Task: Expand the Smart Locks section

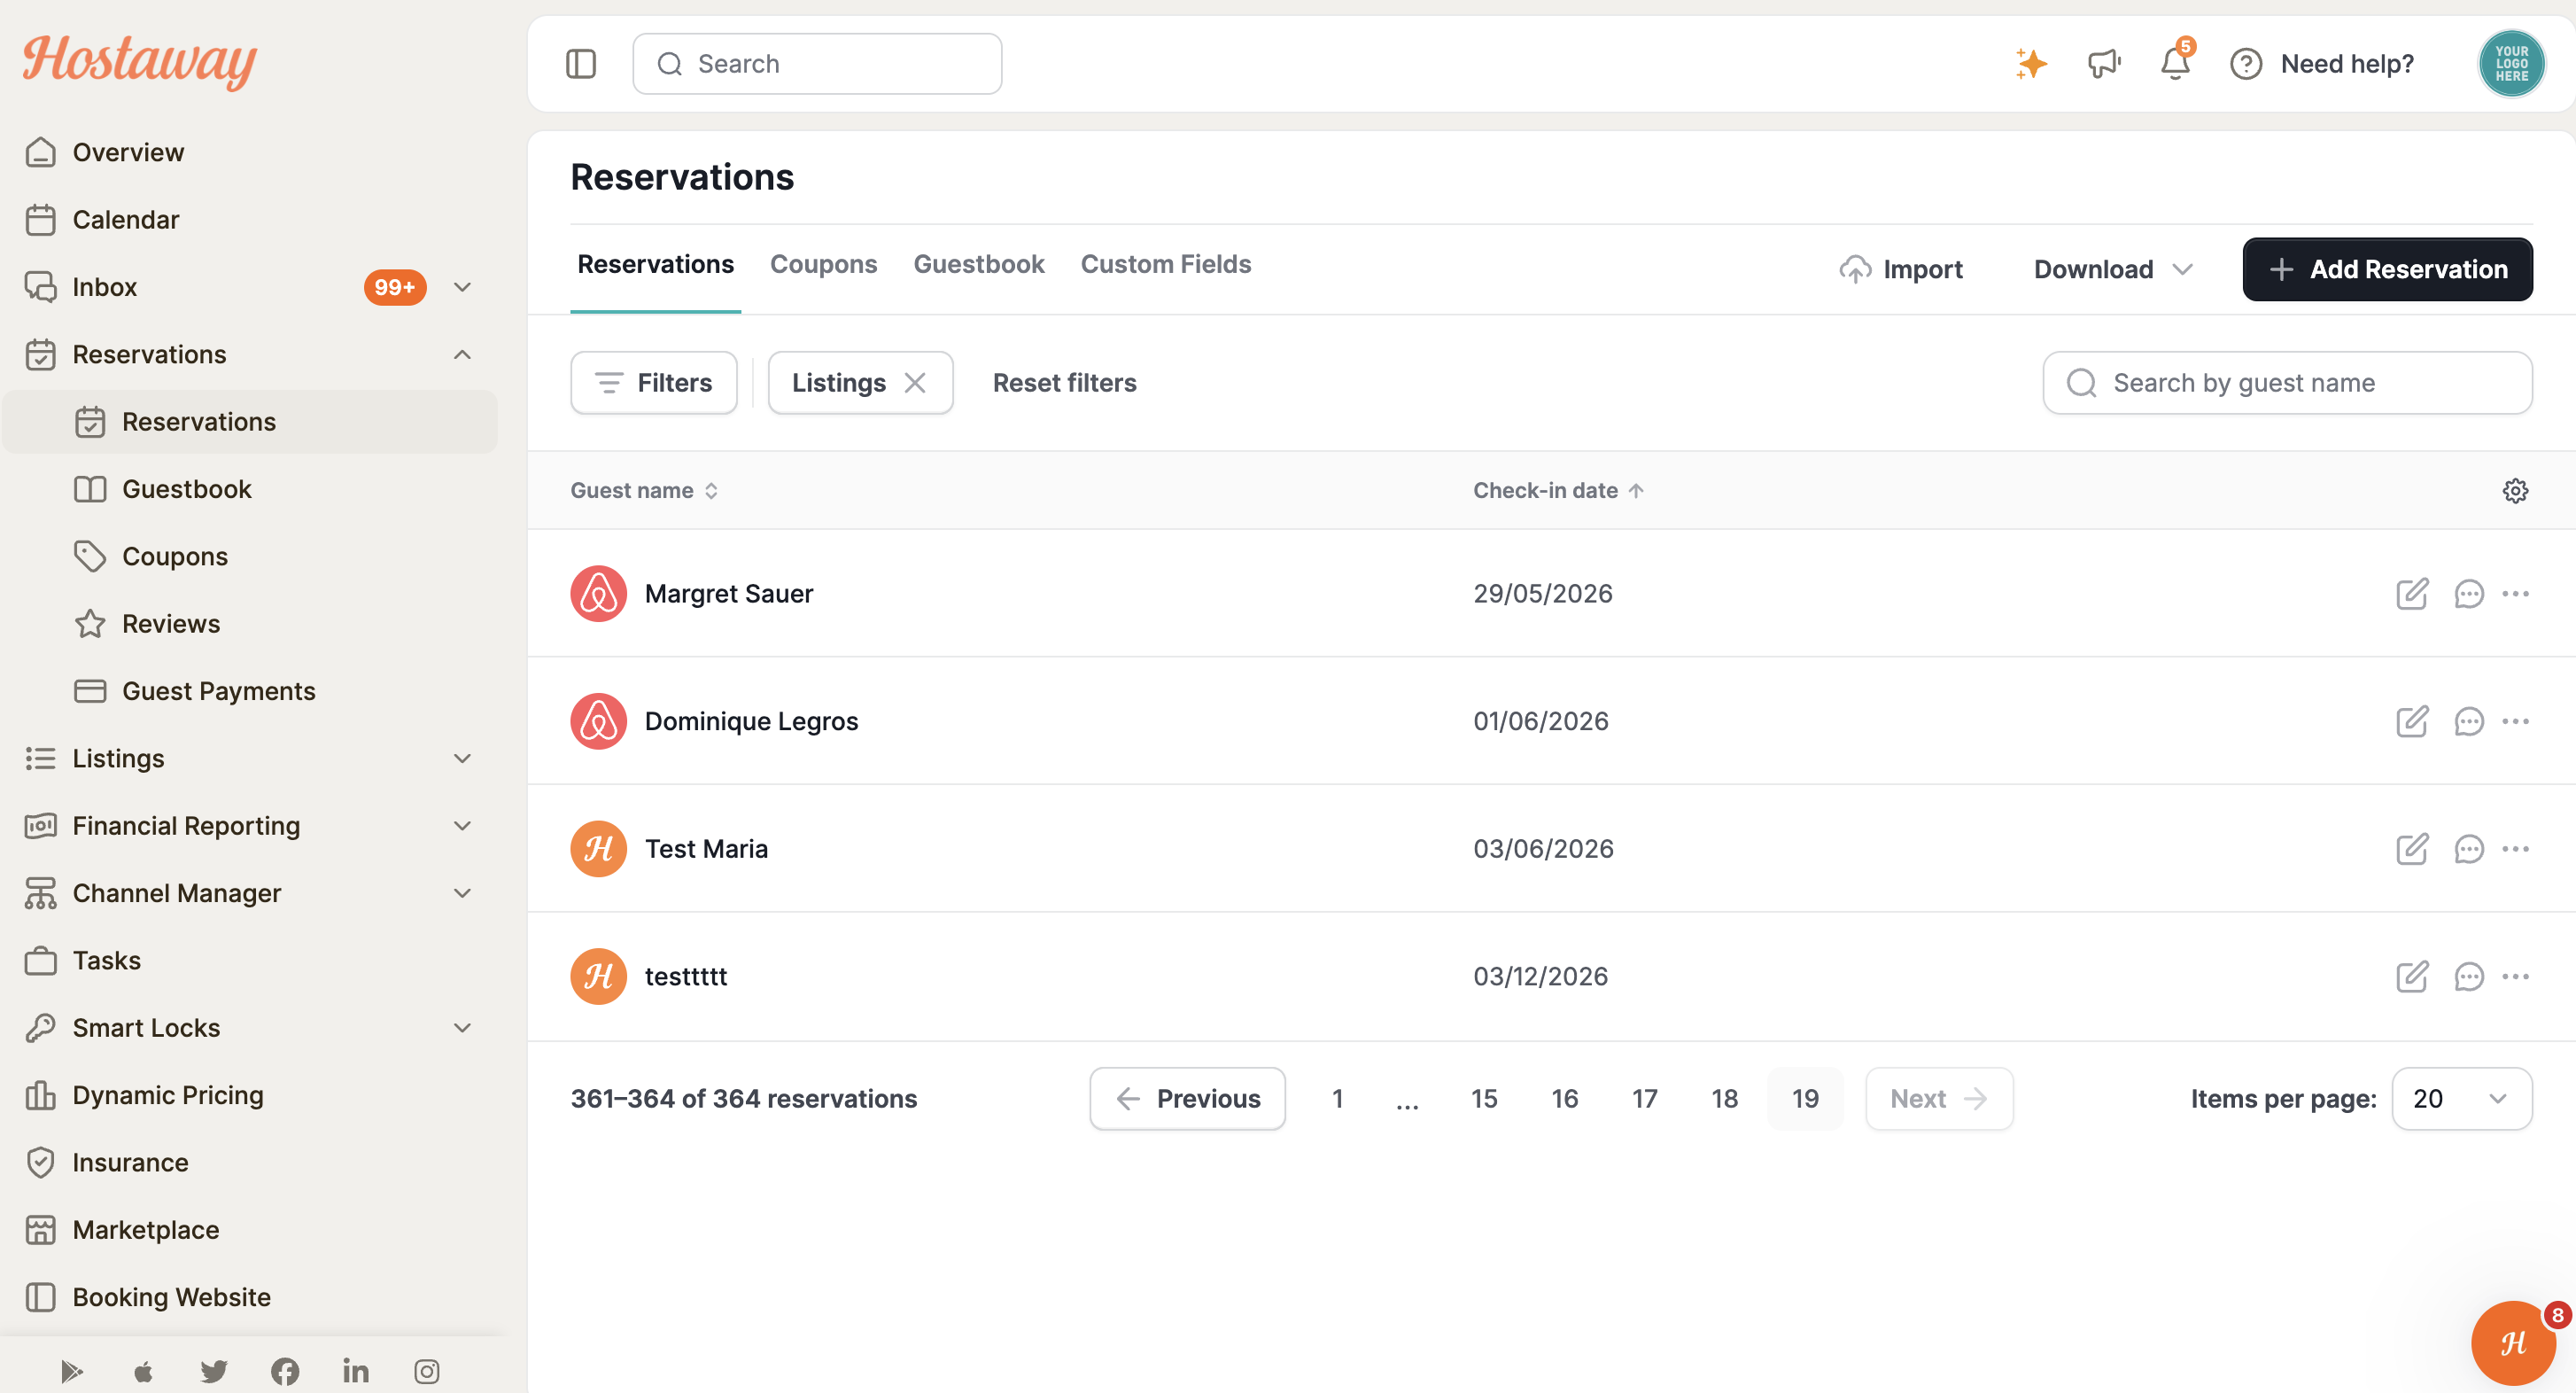Action: (x=462, y=1027)
